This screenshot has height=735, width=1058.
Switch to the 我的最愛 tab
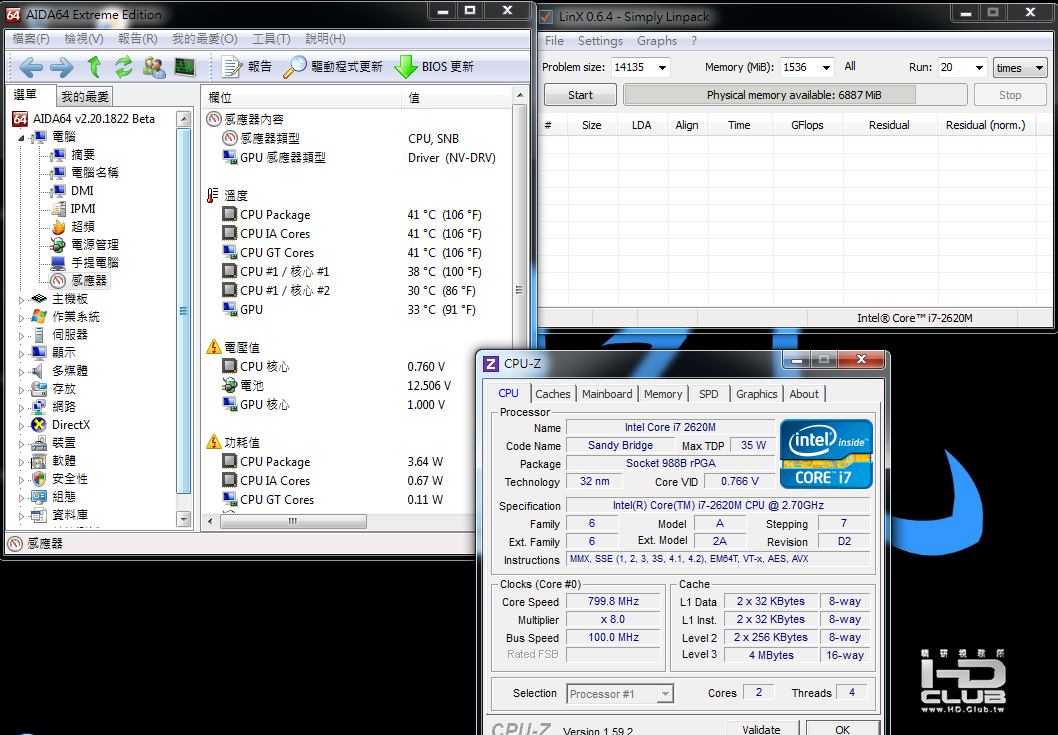coord(84,97)
